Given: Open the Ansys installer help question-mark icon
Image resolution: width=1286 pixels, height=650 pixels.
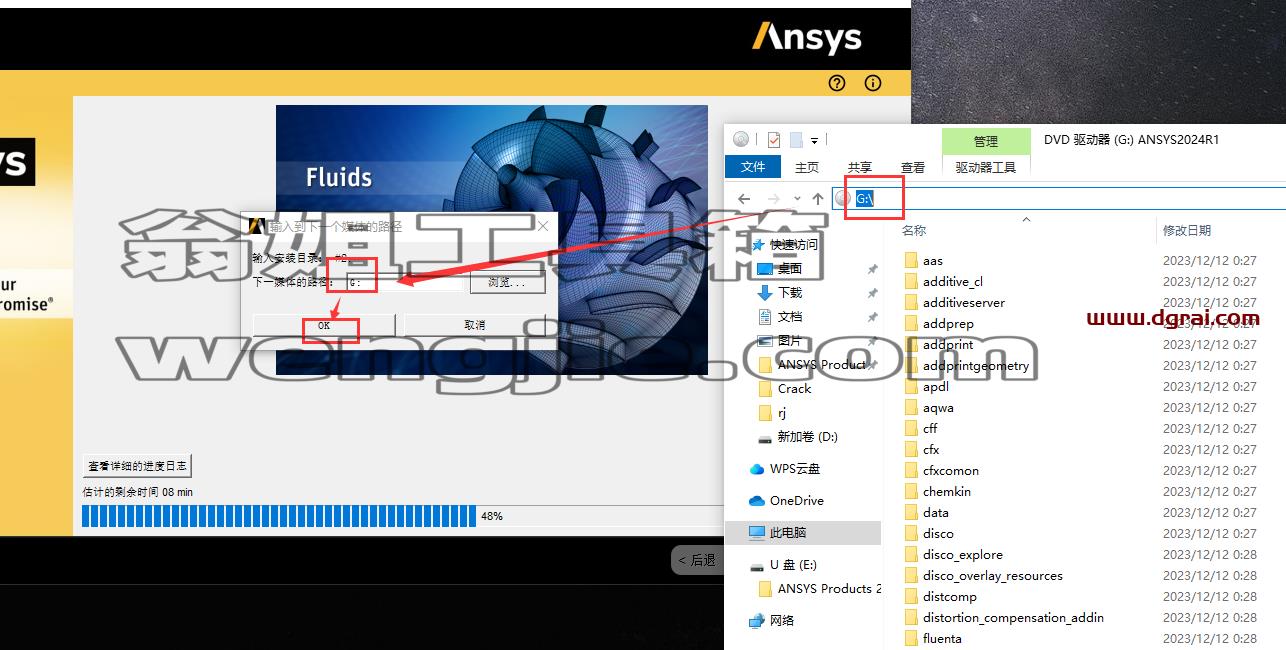Looking at the screenshot, I should [838, 83].
